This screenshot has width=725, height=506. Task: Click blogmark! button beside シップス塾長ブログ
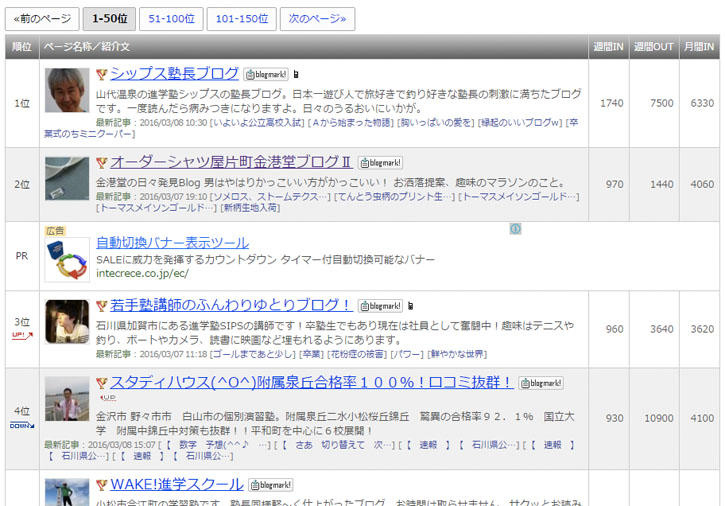click(267, 74)
